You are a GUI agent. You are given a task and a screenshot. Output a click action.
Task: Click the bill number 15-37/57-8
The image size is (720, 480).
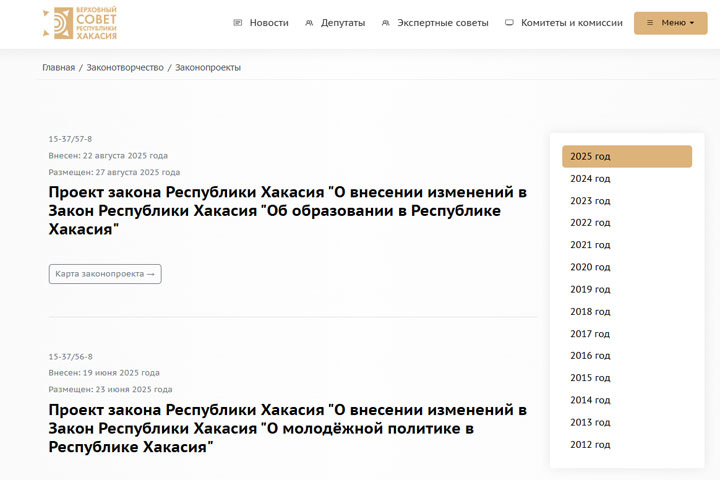tap(70, 139)
